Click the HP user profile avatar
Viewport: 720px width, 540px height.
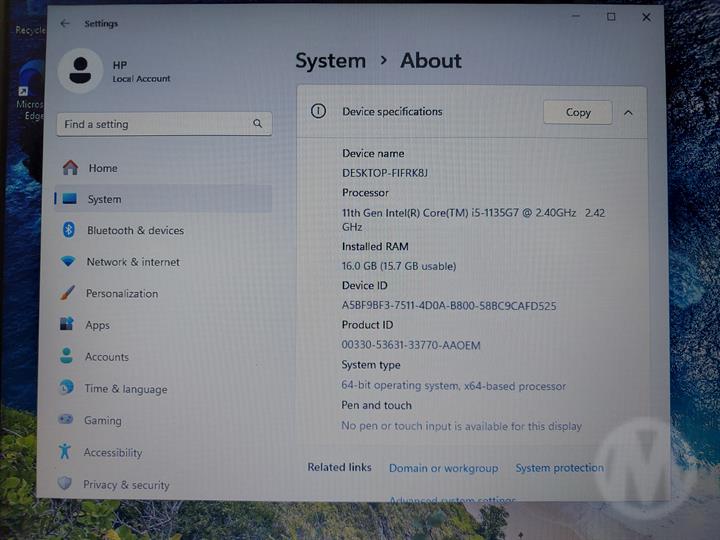[80, 70]
